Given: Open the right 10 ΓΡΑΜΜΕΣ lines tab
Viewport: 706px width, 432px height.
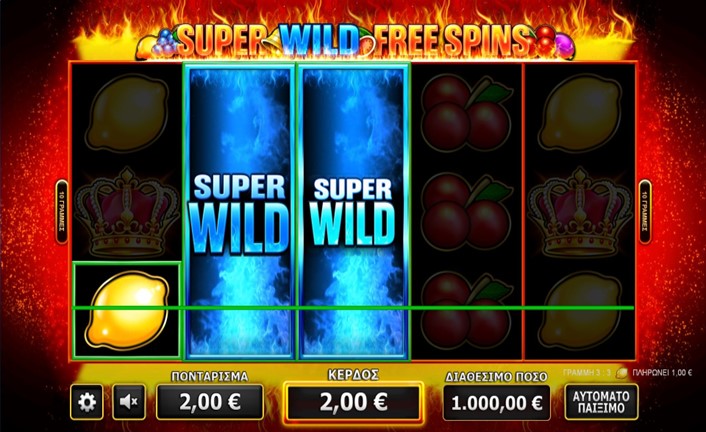Looking at the screenshot, I should tap(645, 211).
